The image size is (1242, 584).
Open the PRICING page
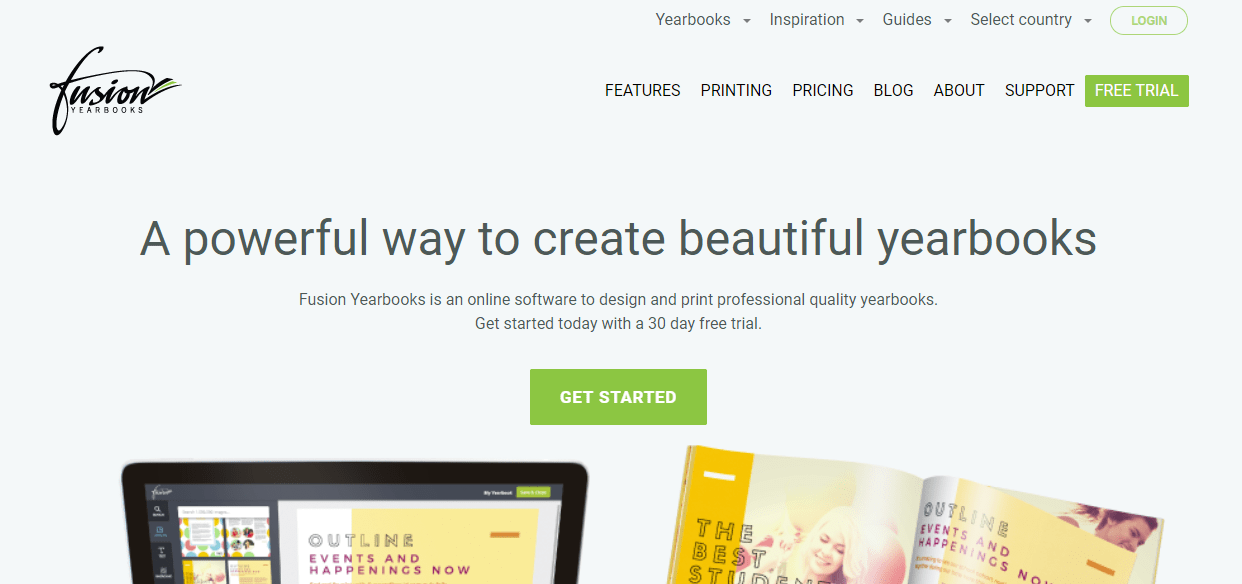pos(823,90)
